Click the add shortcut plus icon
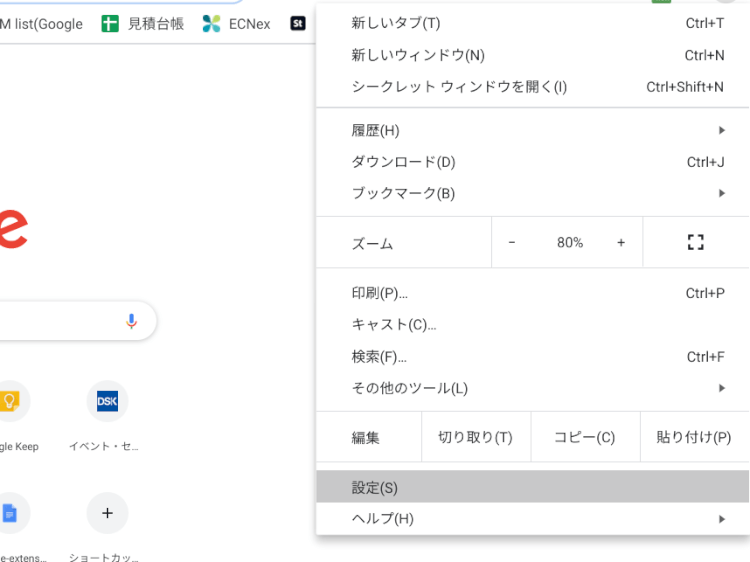The height and width of the screenshot is (562, 750). tap(107, 513)
